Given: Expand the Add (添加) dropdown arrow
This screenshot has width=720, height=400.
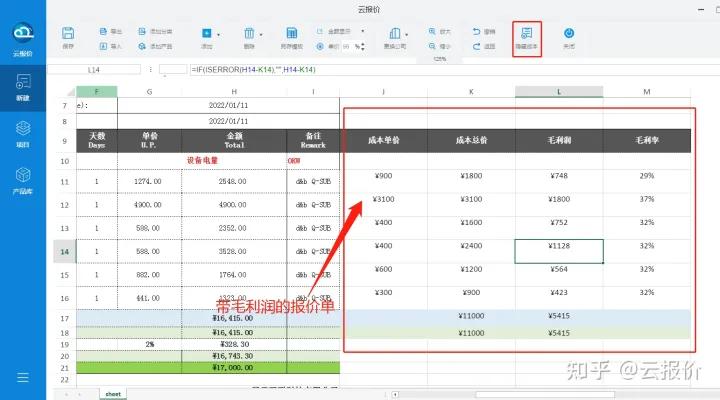Looking at the screenshot, I should tap(218, 34).
